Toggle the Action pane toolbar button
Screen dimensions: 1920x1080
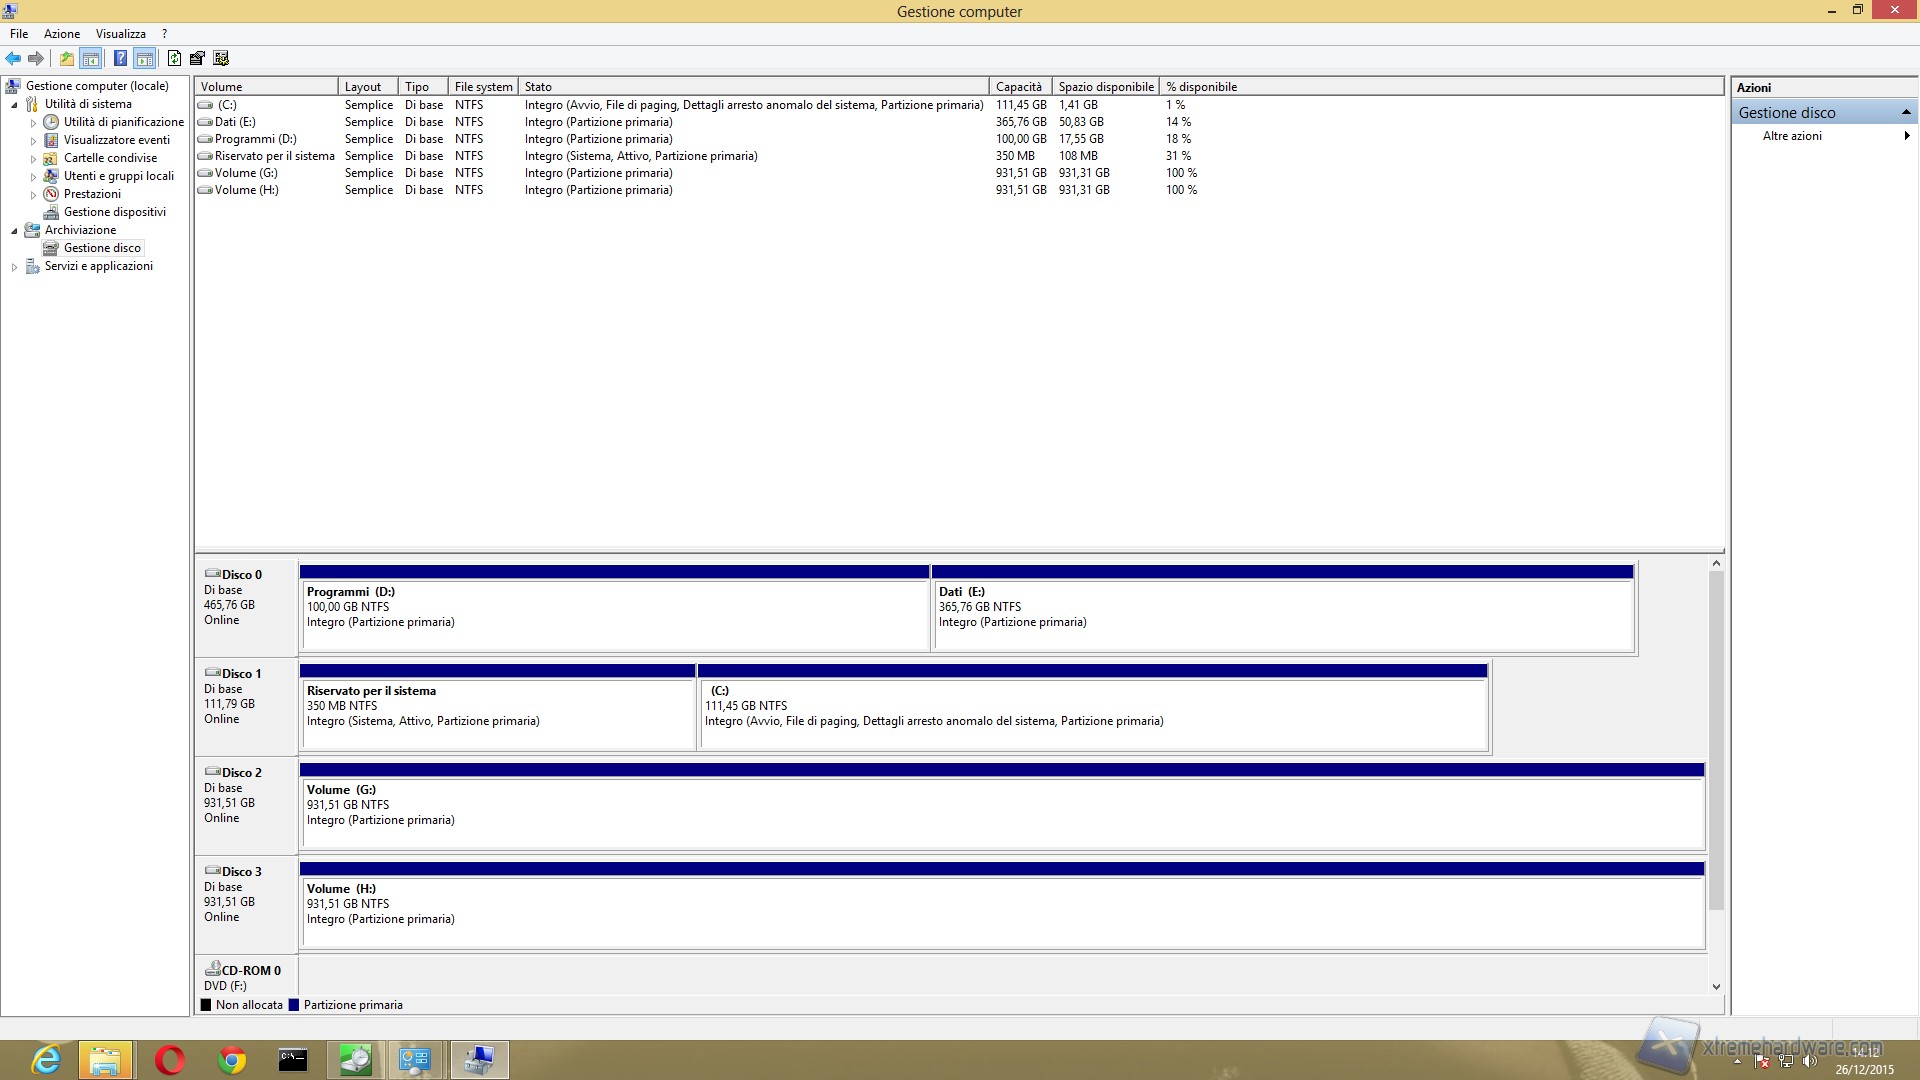[x=145, y=58]
